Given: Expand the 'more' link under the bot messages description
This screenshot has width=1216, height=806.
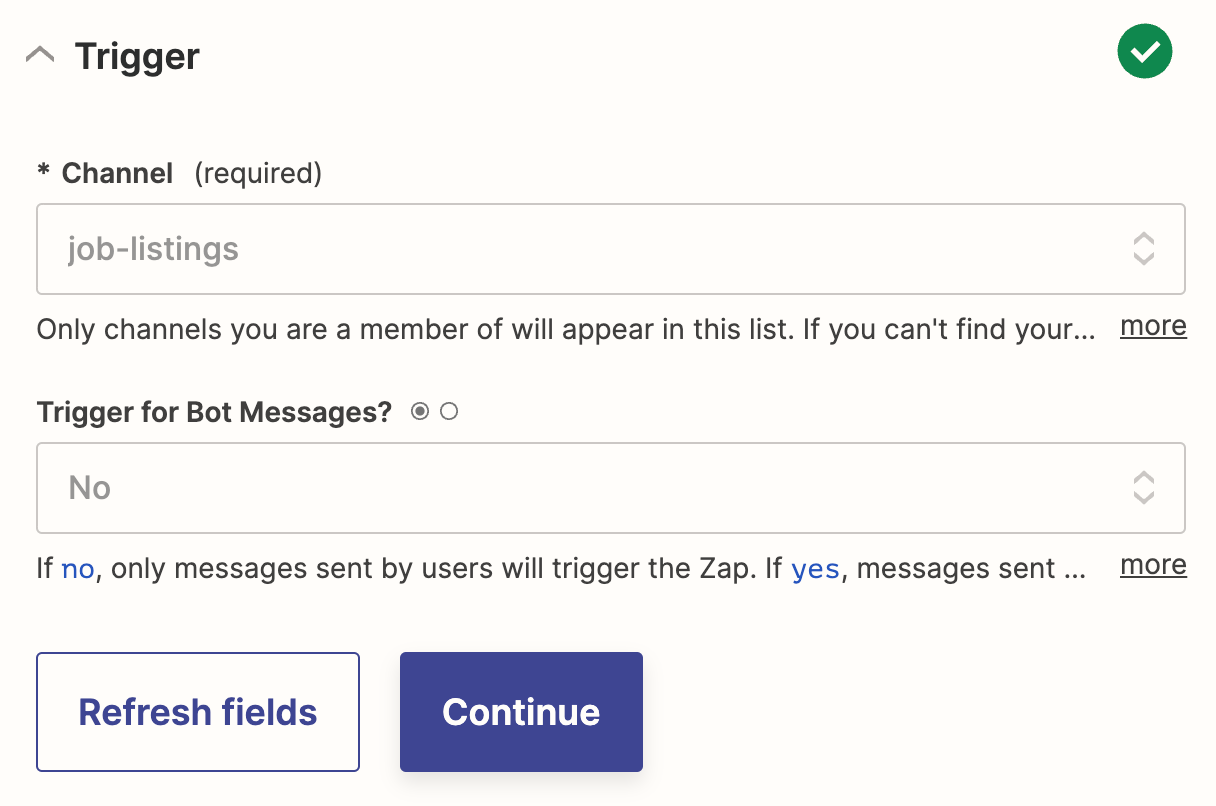Looking at the screenshot, I should click(1153, 565).
